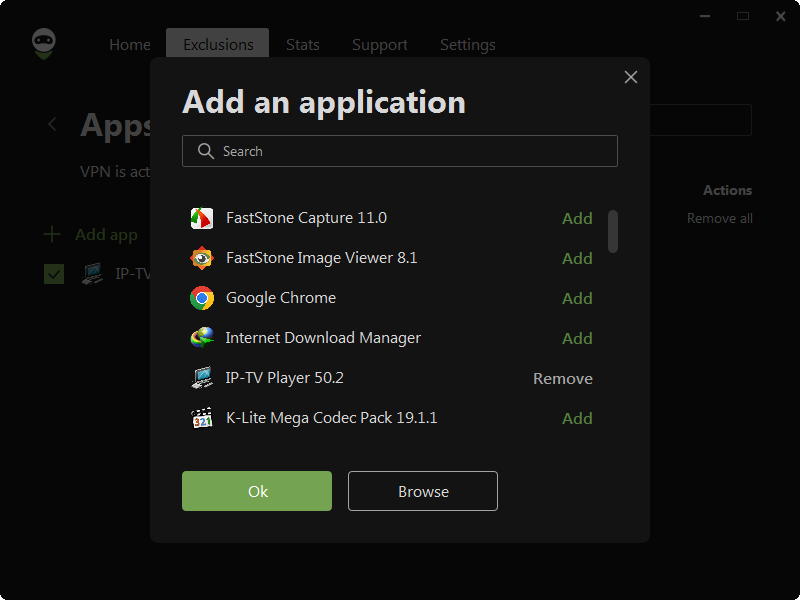Viewport: 800px width, 600px height.
Task: Select the FastStone Image Viewer 8.1 name text
Action: [321, 258]
